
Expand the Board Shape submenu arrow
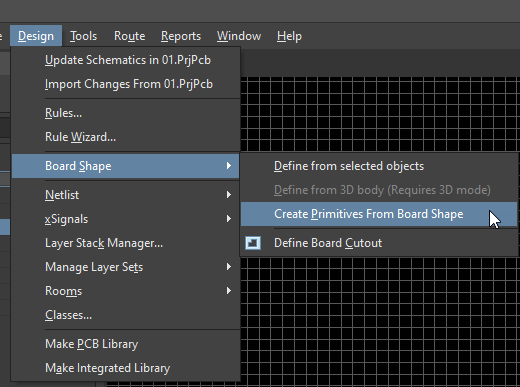tap(229, 166)
